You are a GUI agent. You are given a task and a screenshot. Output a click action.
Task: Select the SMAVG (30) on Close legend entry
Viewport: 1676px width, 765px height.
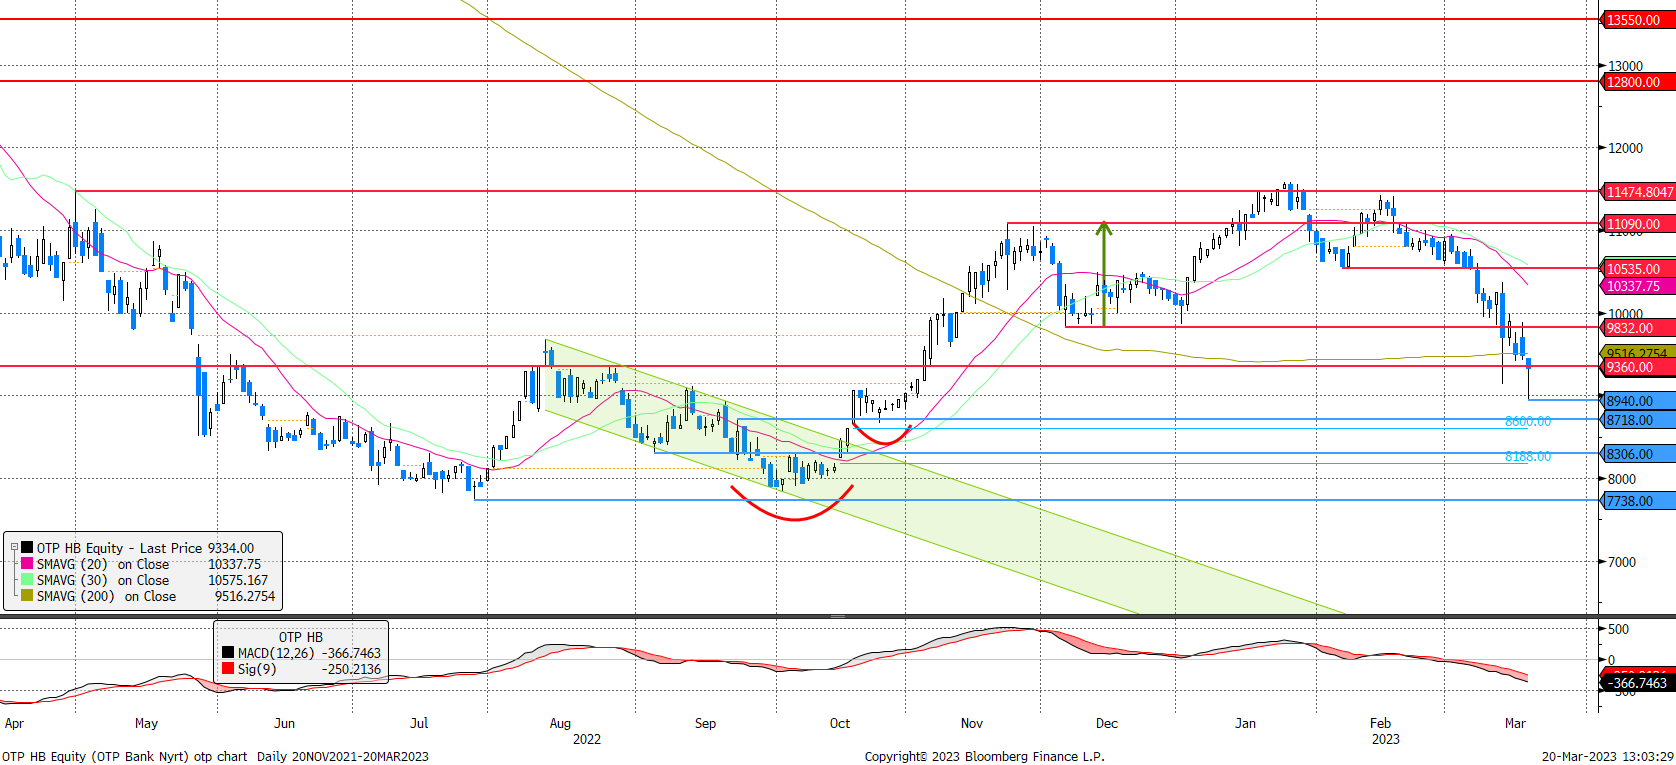pos(103,580)
